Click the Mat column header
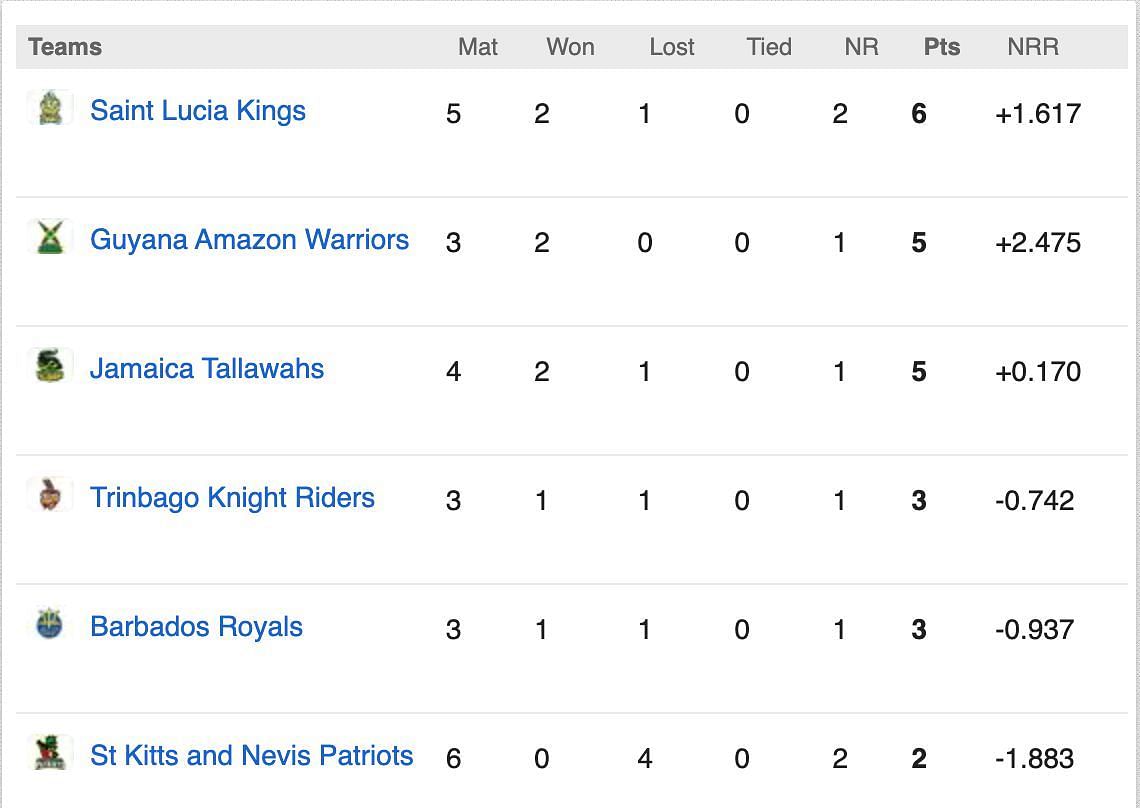 tap(478, 47)
